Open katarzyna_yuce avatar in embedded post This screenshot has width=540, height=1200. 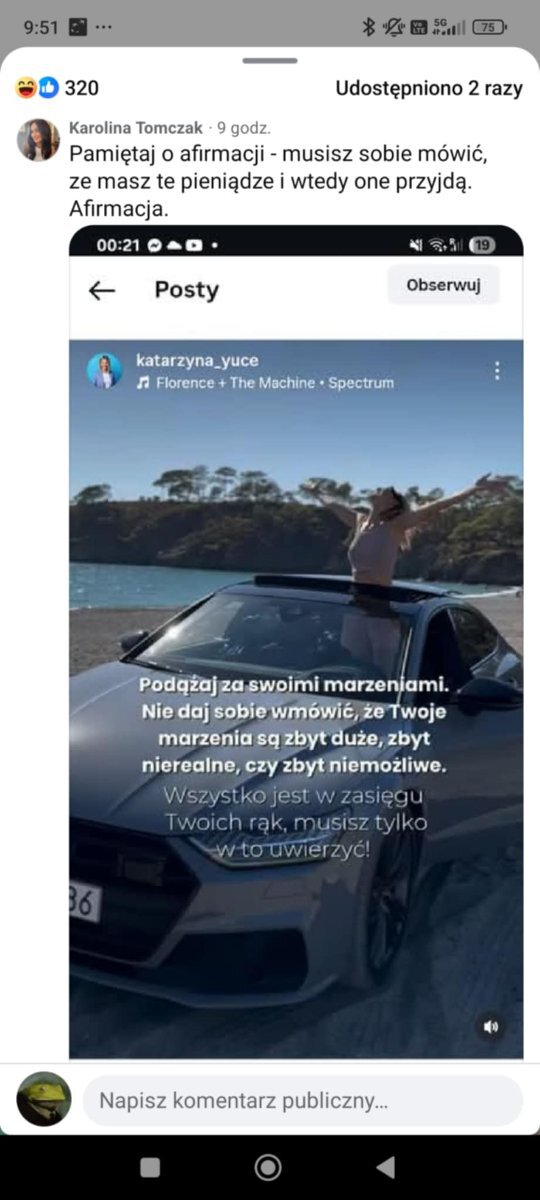click(x=104, y=371)
